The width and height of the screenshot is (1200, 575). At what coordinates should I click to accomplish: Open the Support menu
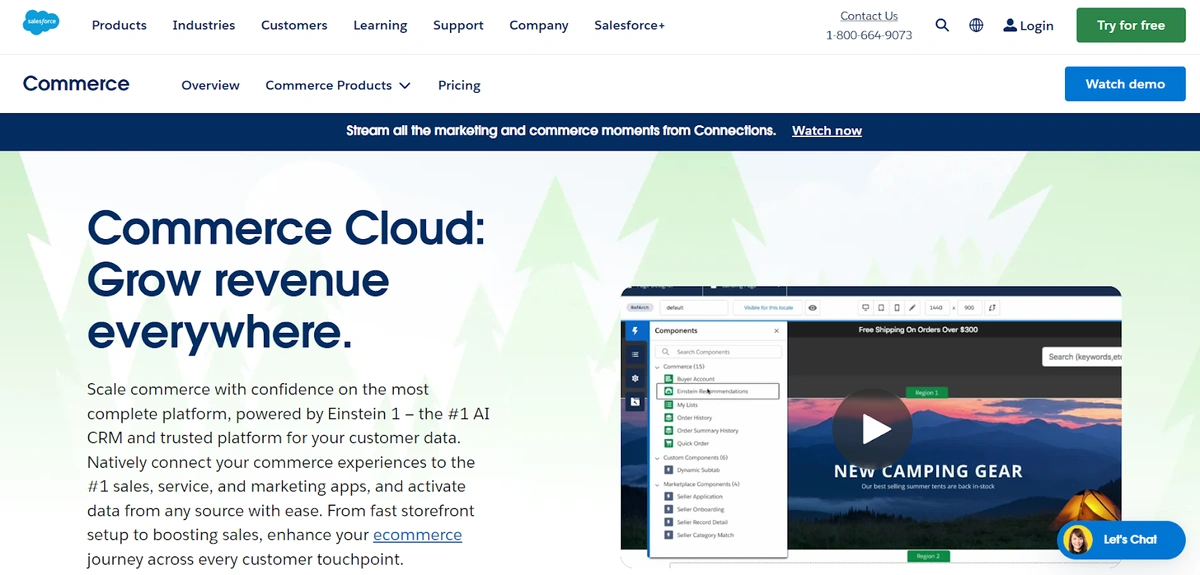(458, 25)
